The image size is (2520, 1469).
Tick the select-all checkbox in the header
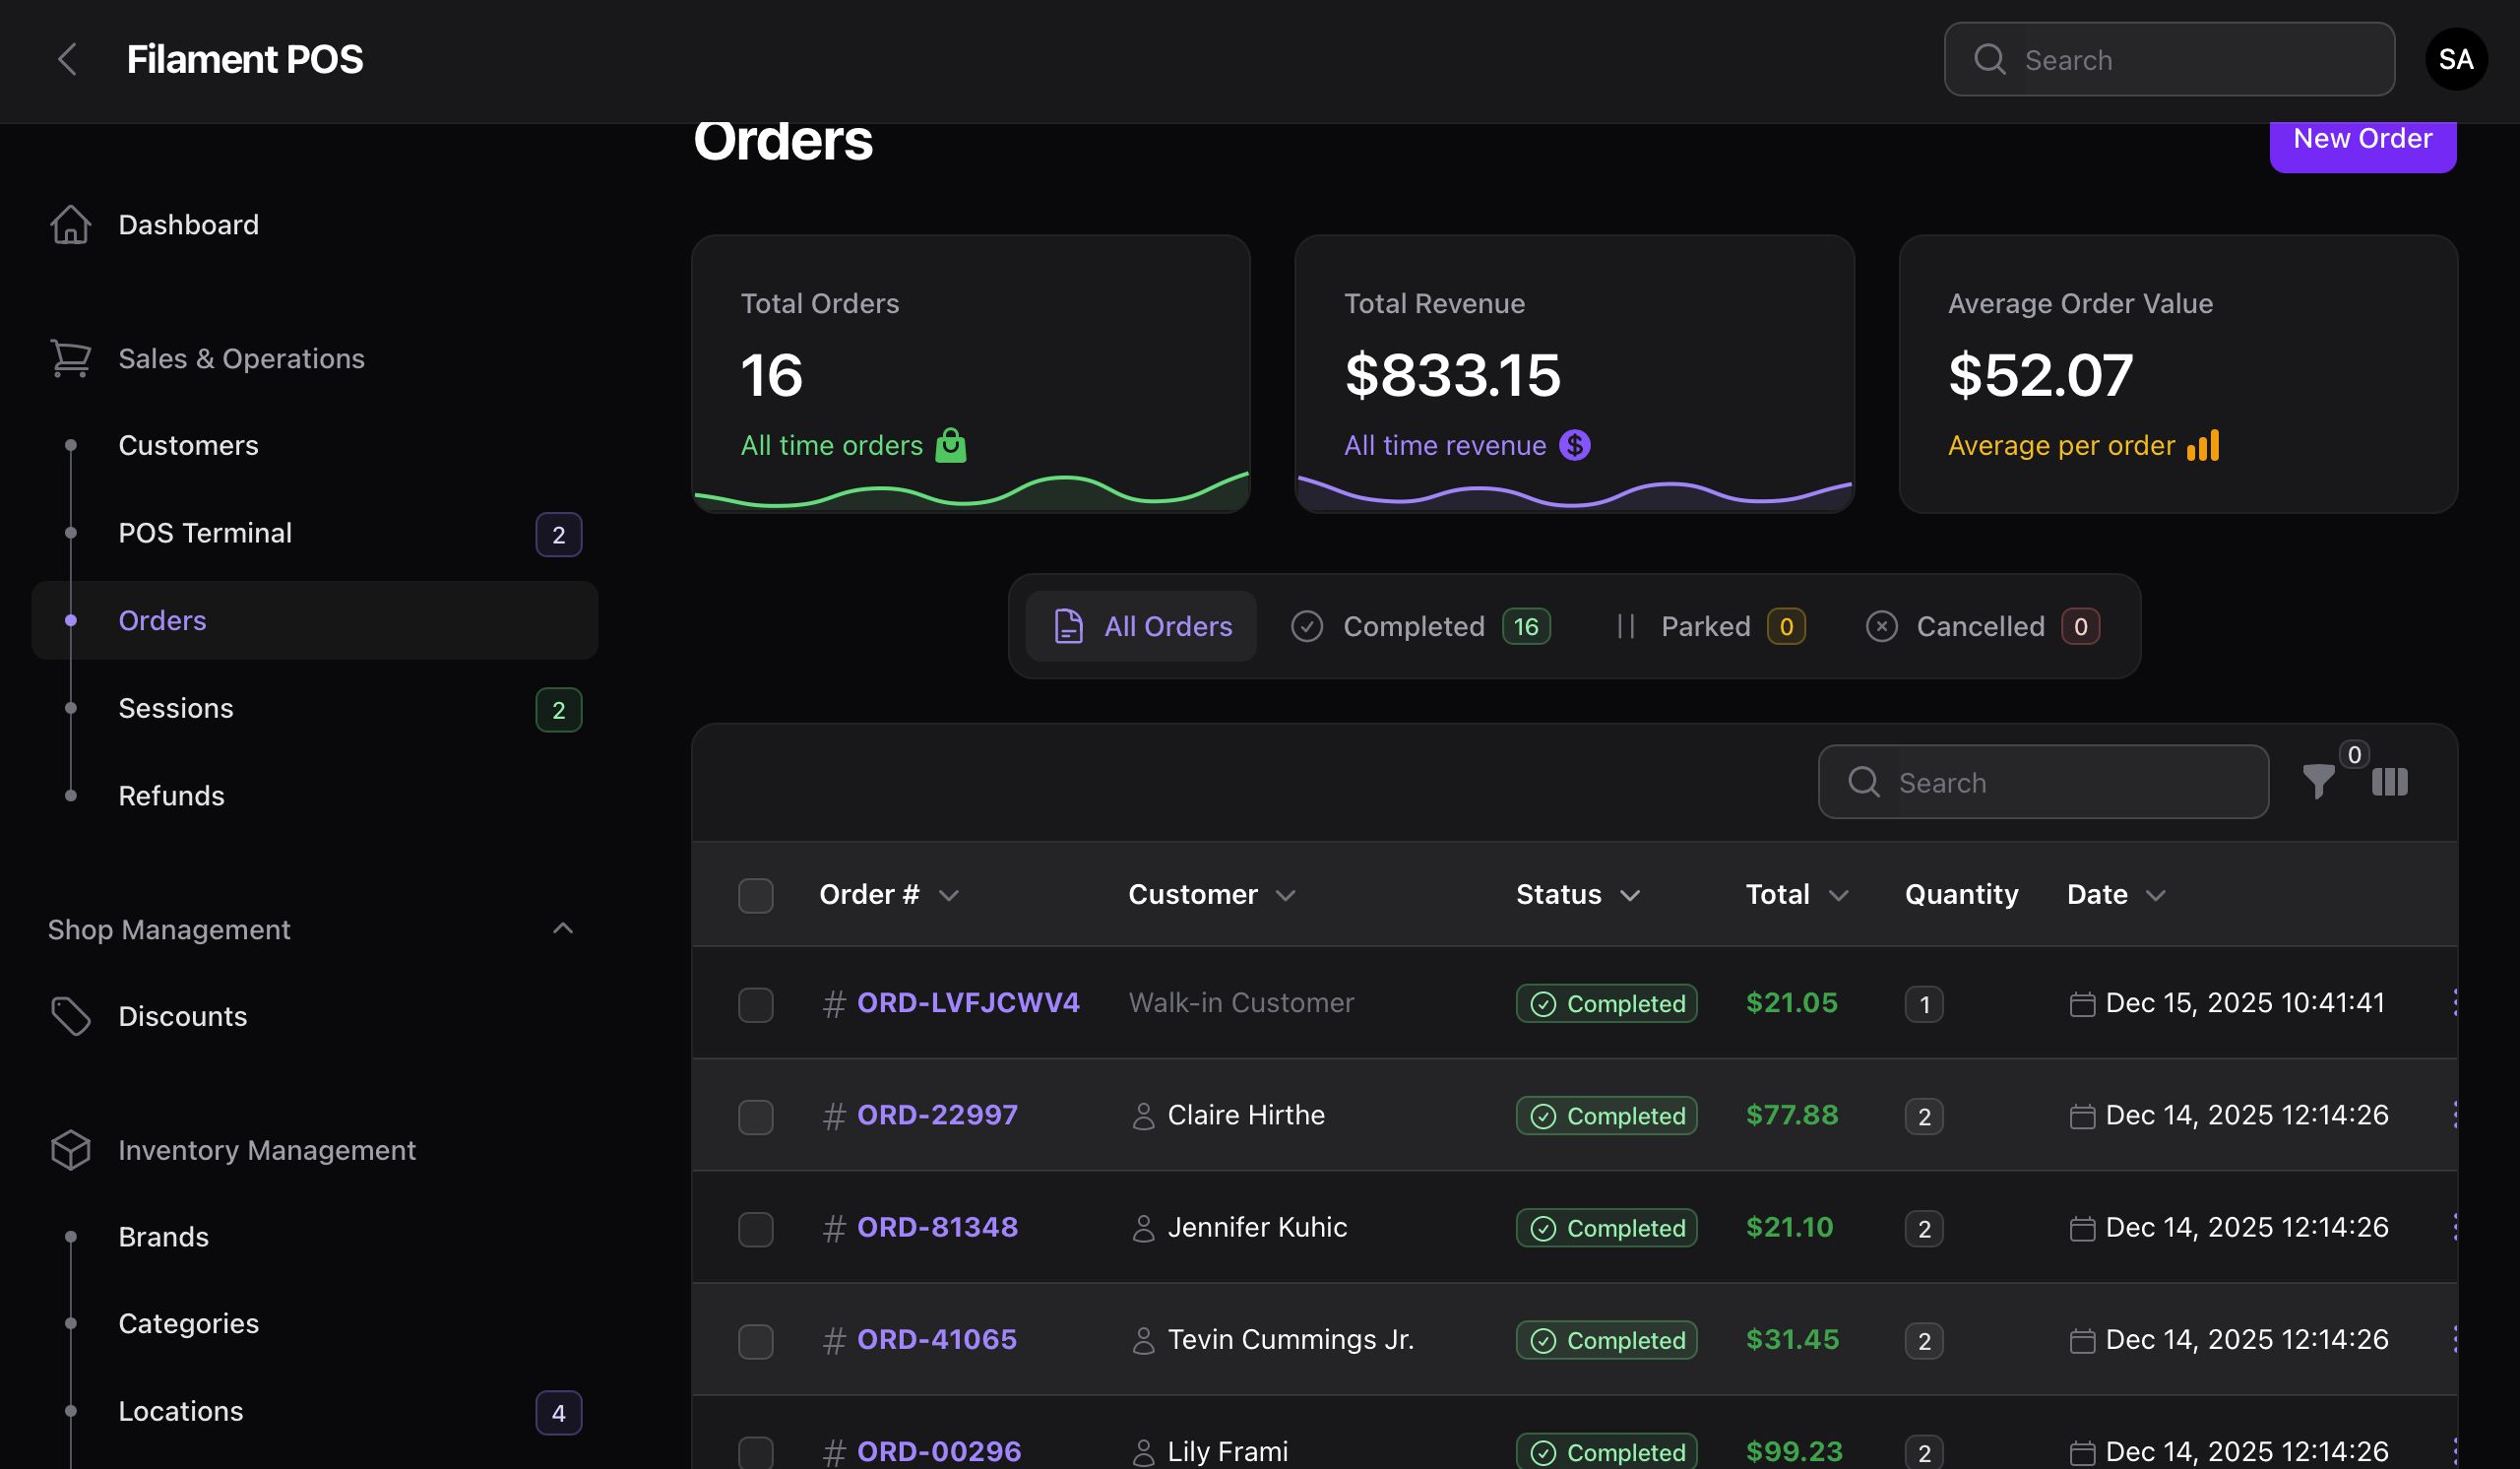coord(755,895)
